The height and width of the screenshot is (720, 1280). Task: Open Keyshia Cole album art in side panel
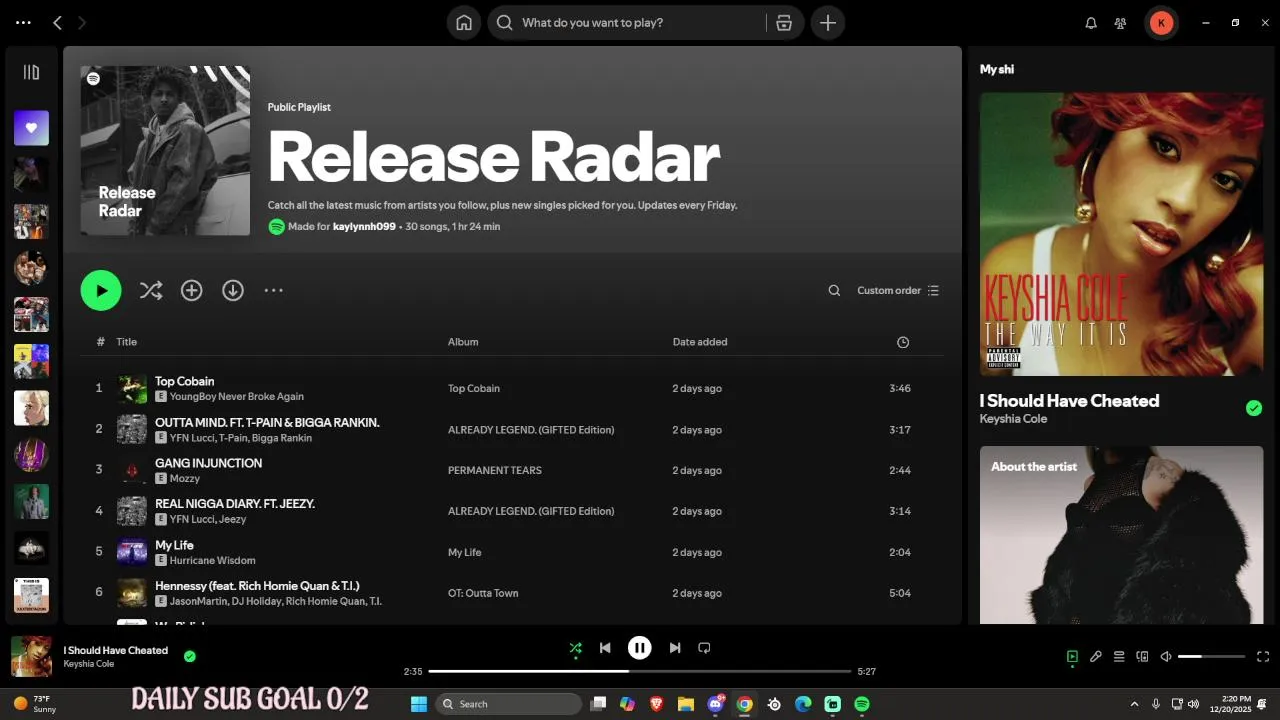pyautogui.click(x=1121, y=234)
